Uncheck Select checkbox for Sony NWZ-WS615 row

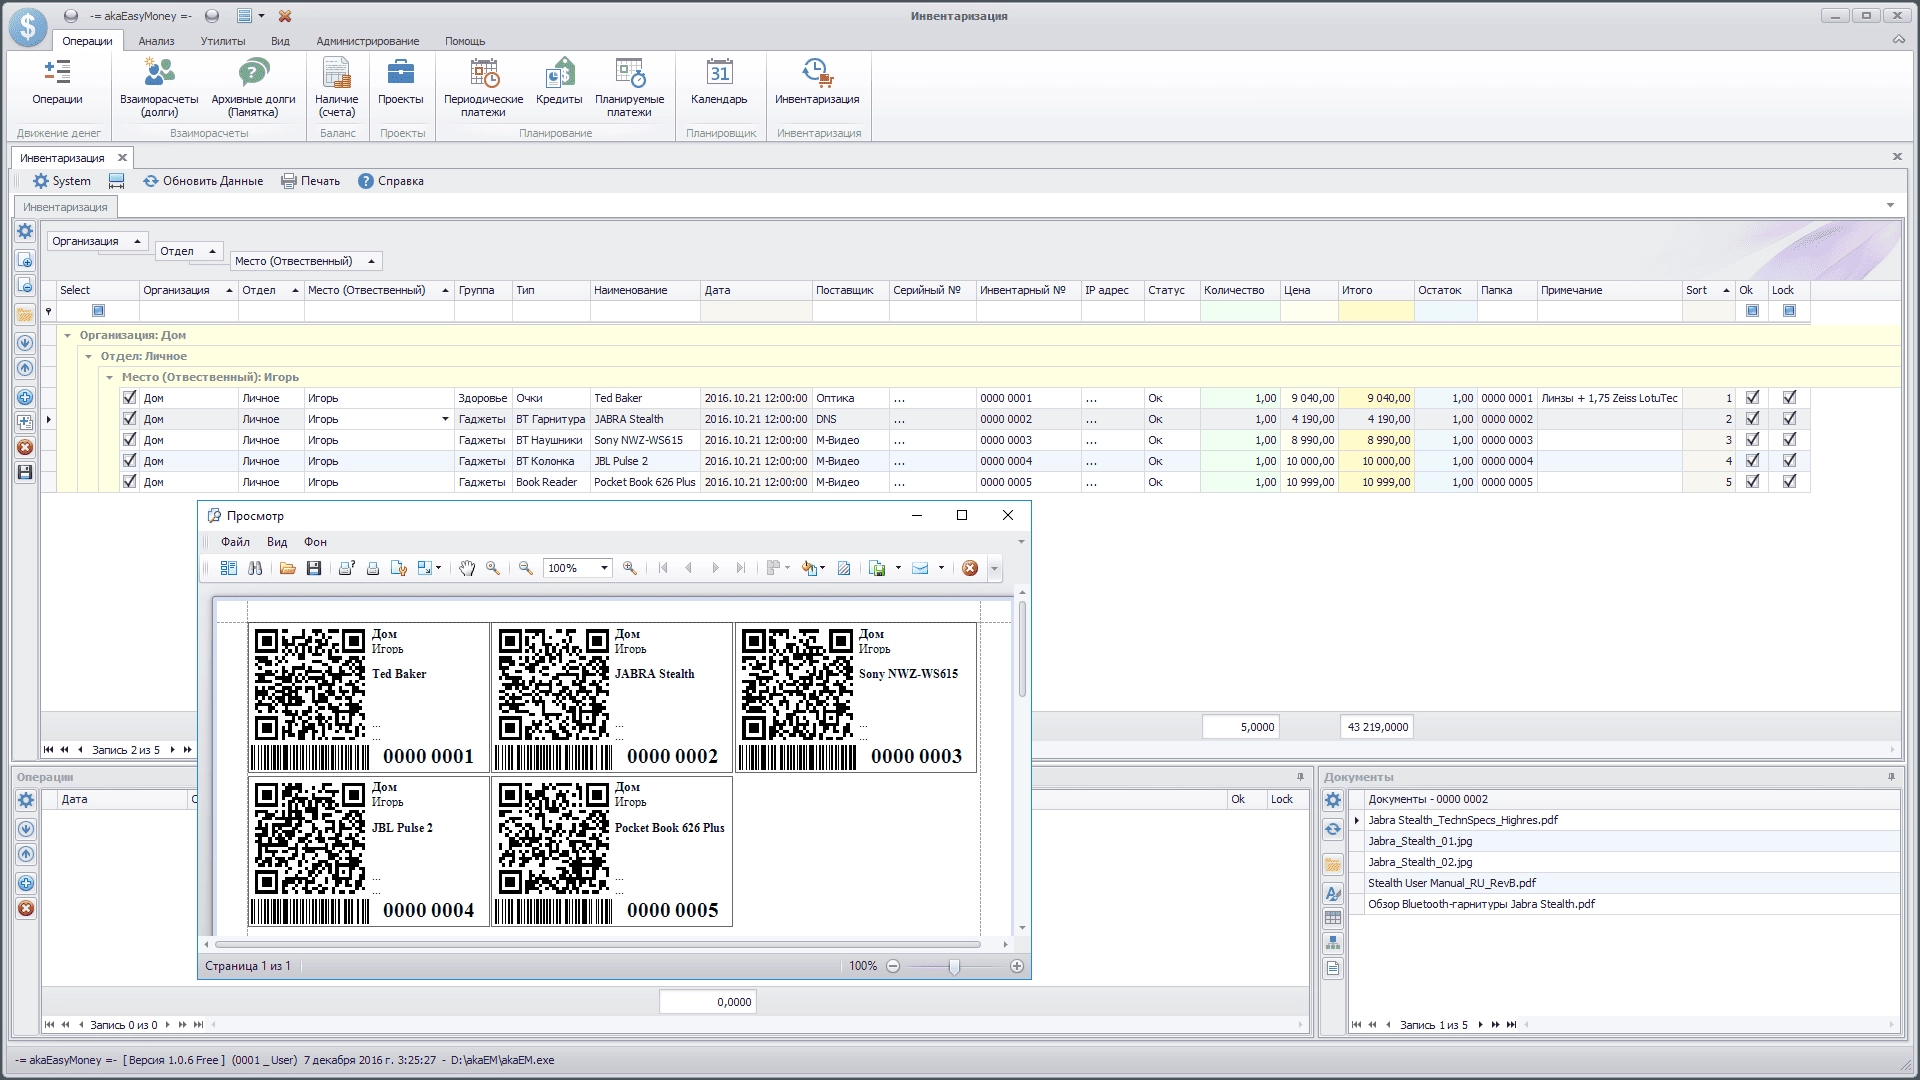[x=129, y=440]
